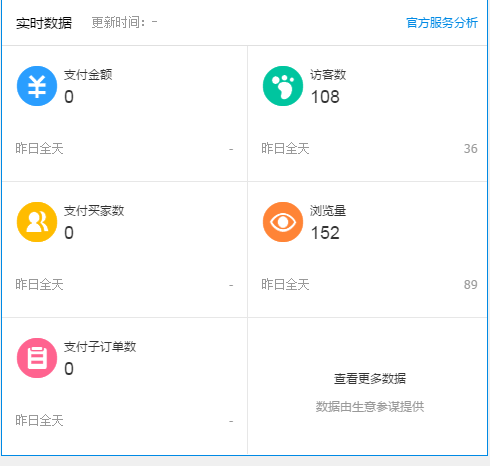Click the 支付买家数 label
The image size is (490, 466).
pyautogui.click(x=94, y=211)
